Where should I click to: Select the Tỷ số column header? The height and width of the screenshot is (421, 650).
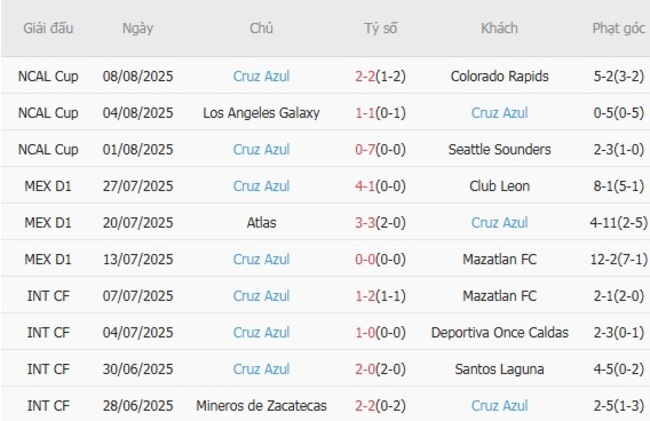[x=380, y=28]
